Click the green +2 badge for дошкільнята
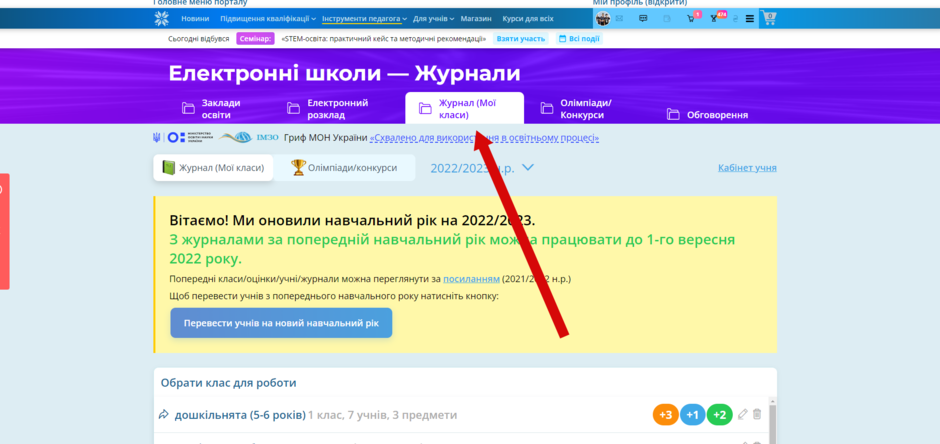The image size is (940, 444). coord(719,415)
